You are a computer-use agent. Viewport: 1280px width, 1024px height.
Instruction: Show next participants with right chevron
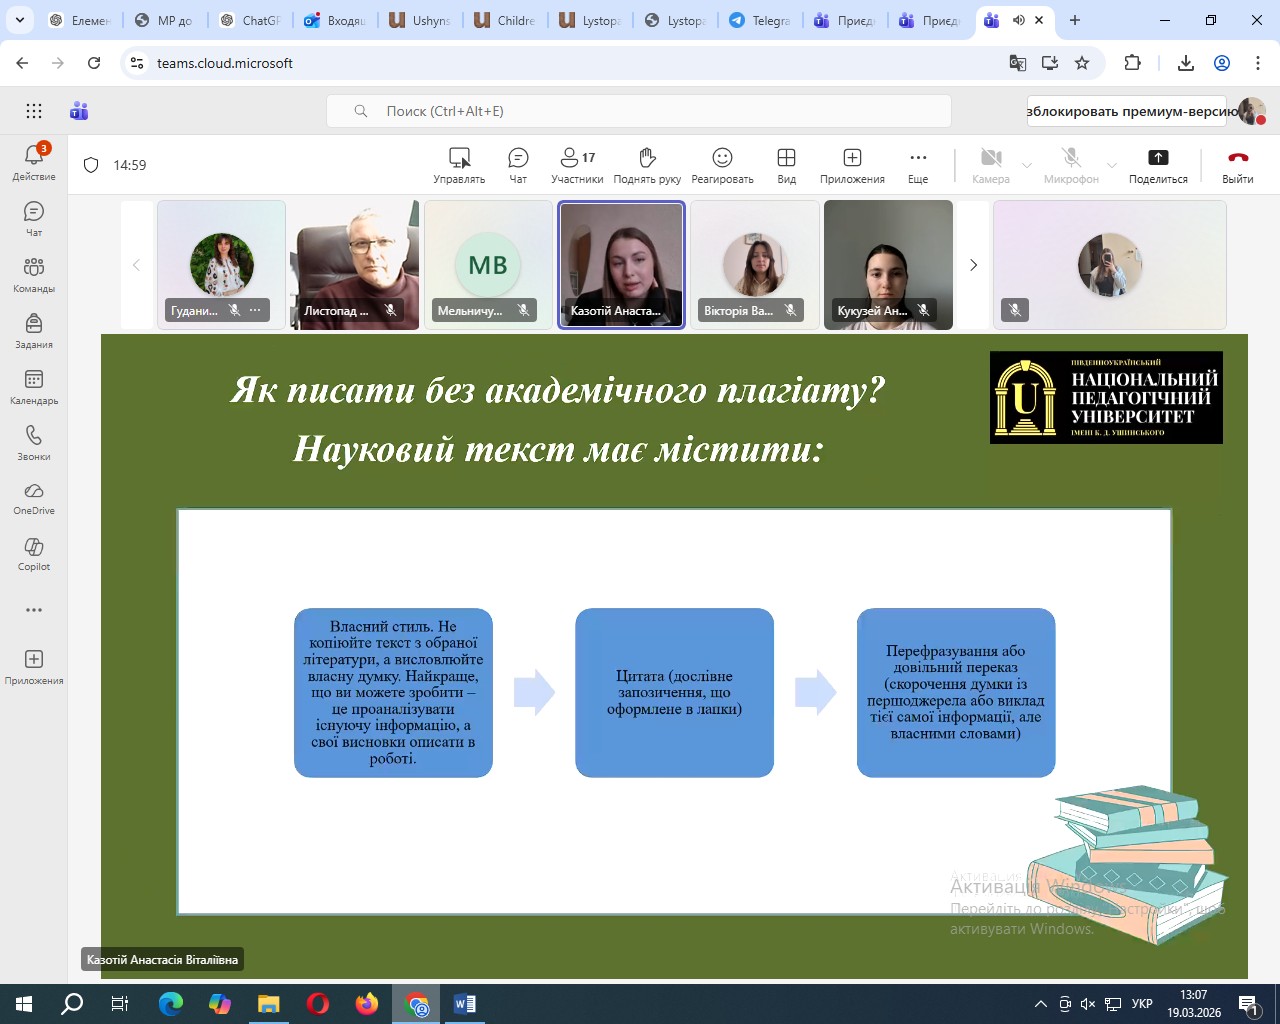point(973,265)
